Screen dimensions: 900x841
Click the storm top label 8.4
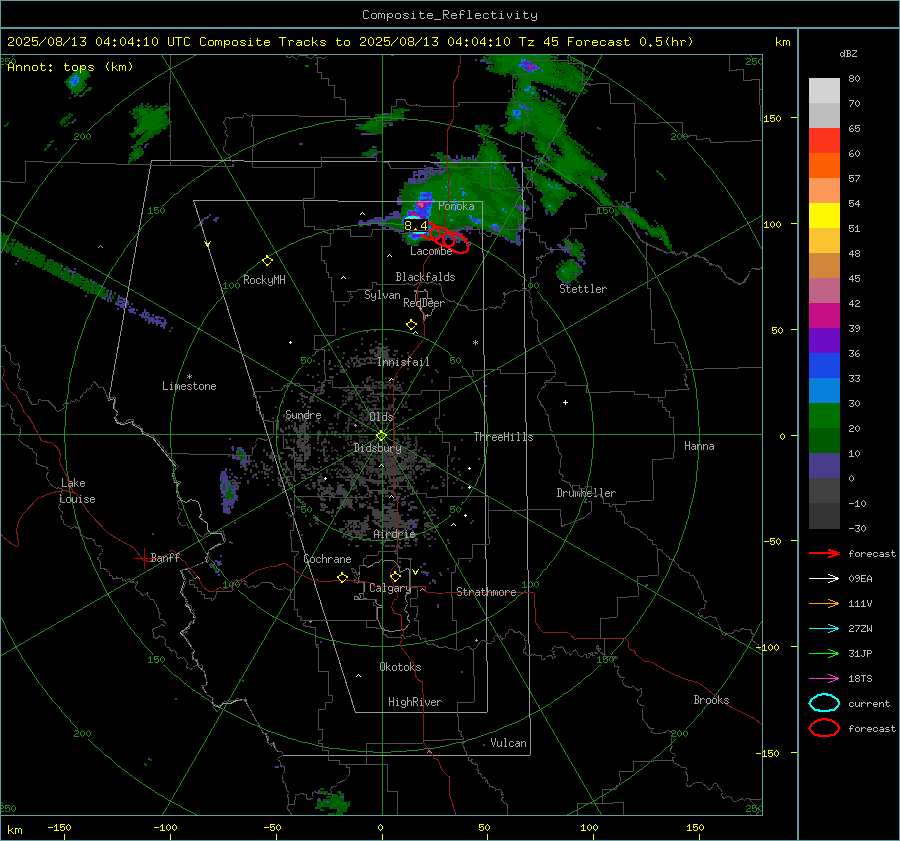[416, 226]
